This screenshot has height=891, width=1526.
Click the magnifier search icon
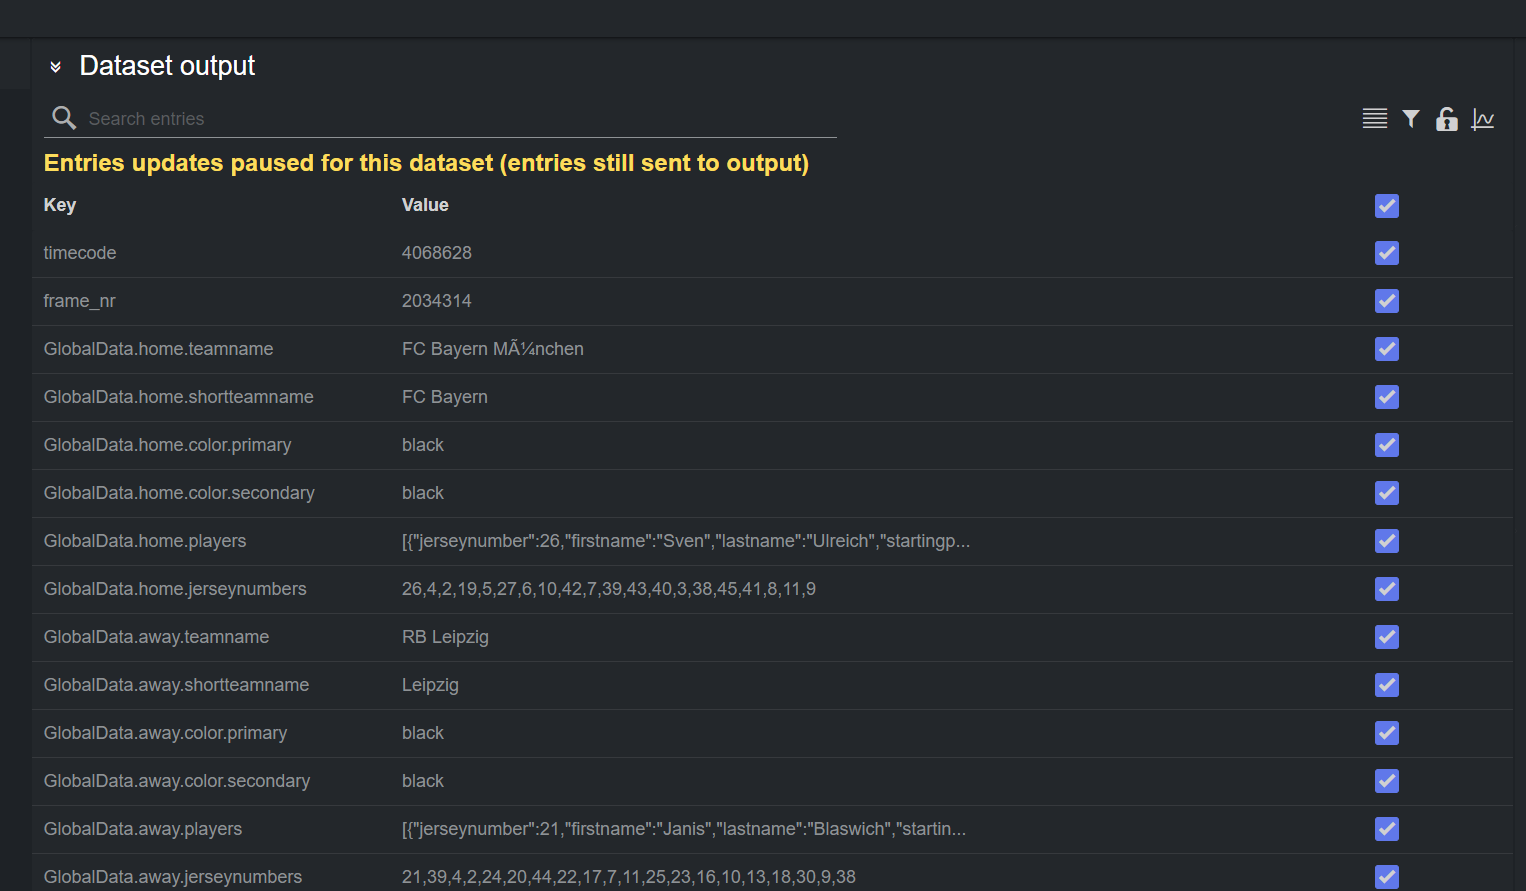pyautogui.click(x=64, y=118)
